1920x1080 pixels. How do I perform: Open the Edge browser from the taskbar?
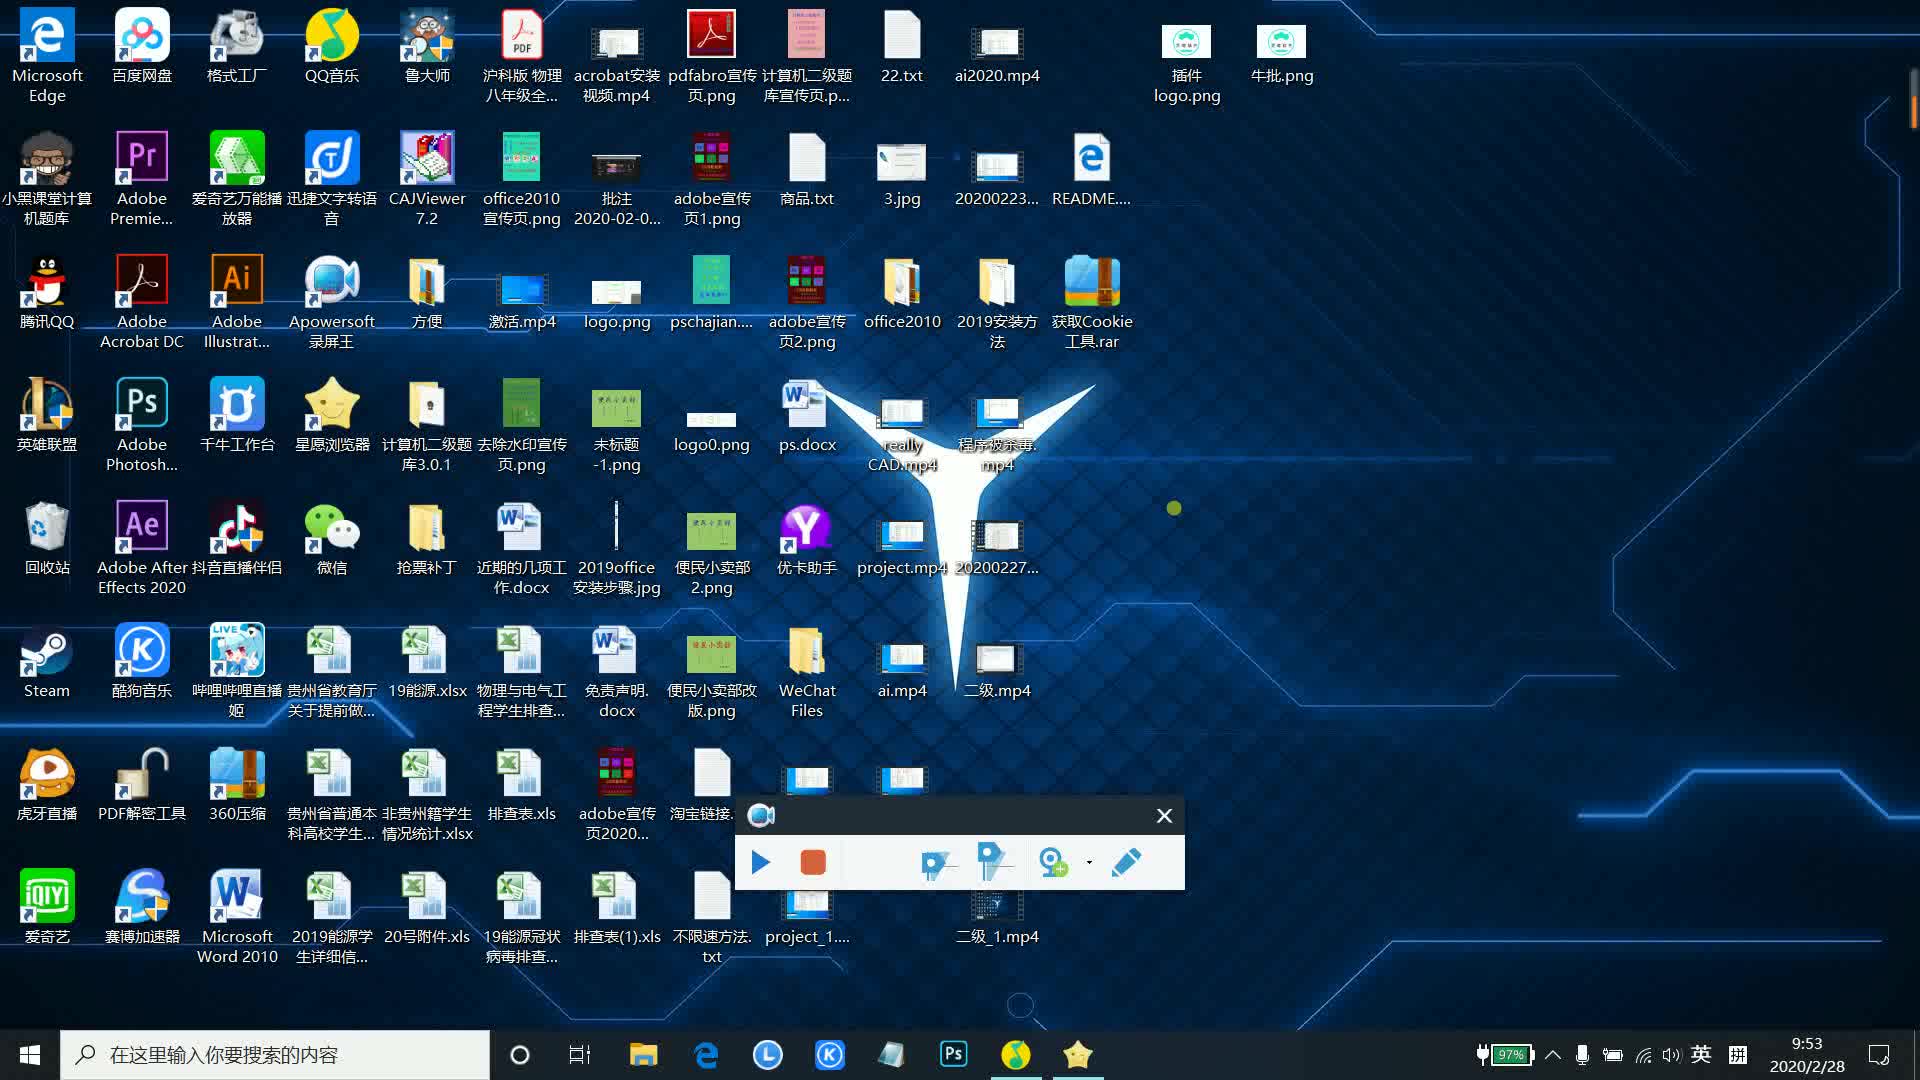click(x=706, y=1055)
